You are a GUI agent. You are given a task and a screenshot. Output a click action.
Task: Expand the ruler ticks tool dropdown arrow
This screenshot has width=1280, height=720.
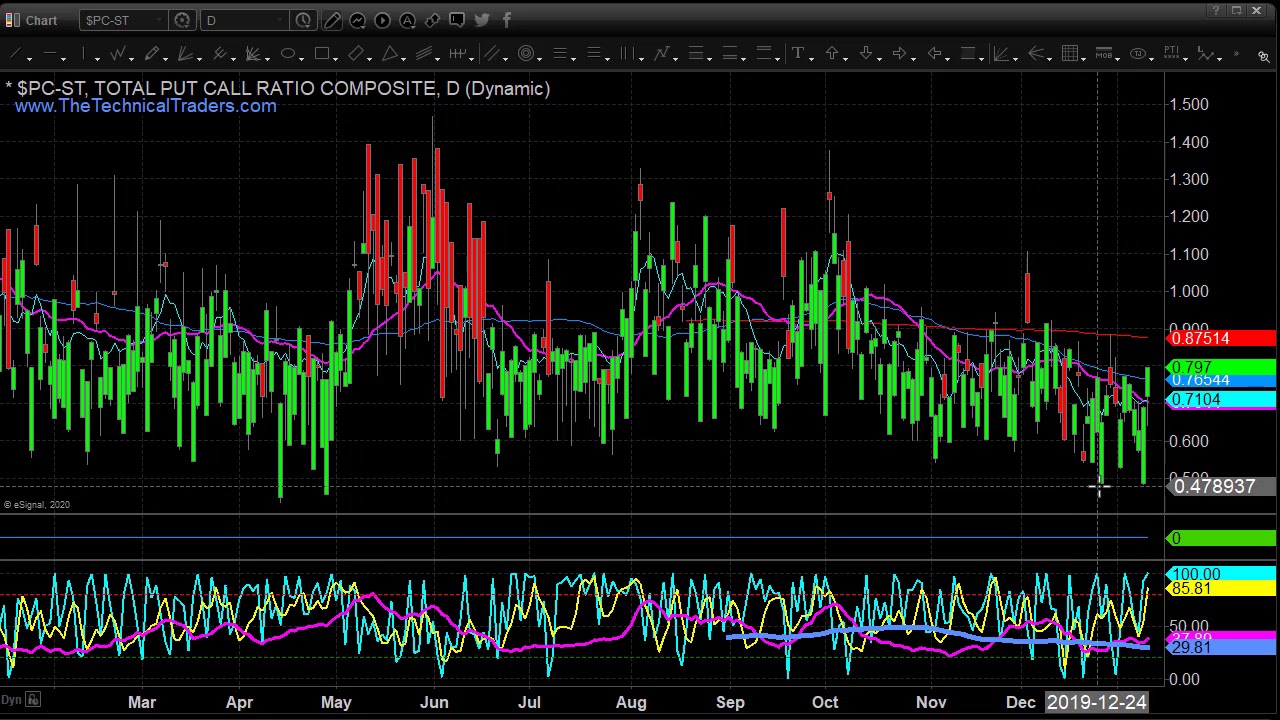point(471,59)
